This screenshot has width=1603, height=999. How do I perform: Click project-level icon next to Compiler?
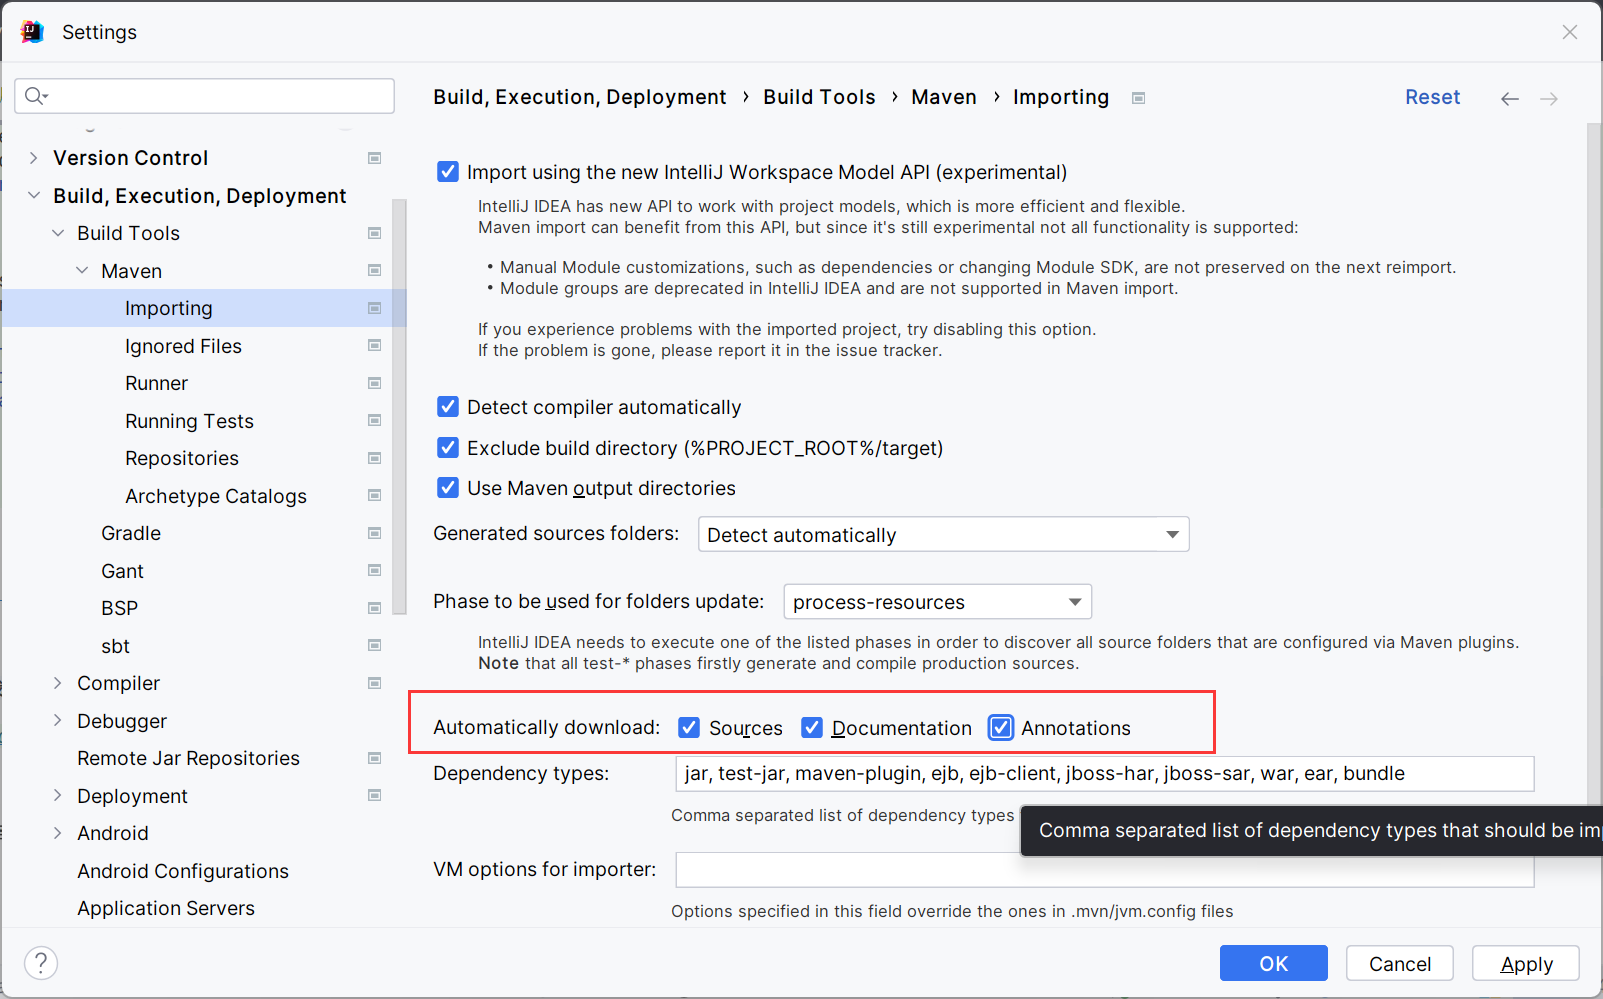click(x=375, y=683)
